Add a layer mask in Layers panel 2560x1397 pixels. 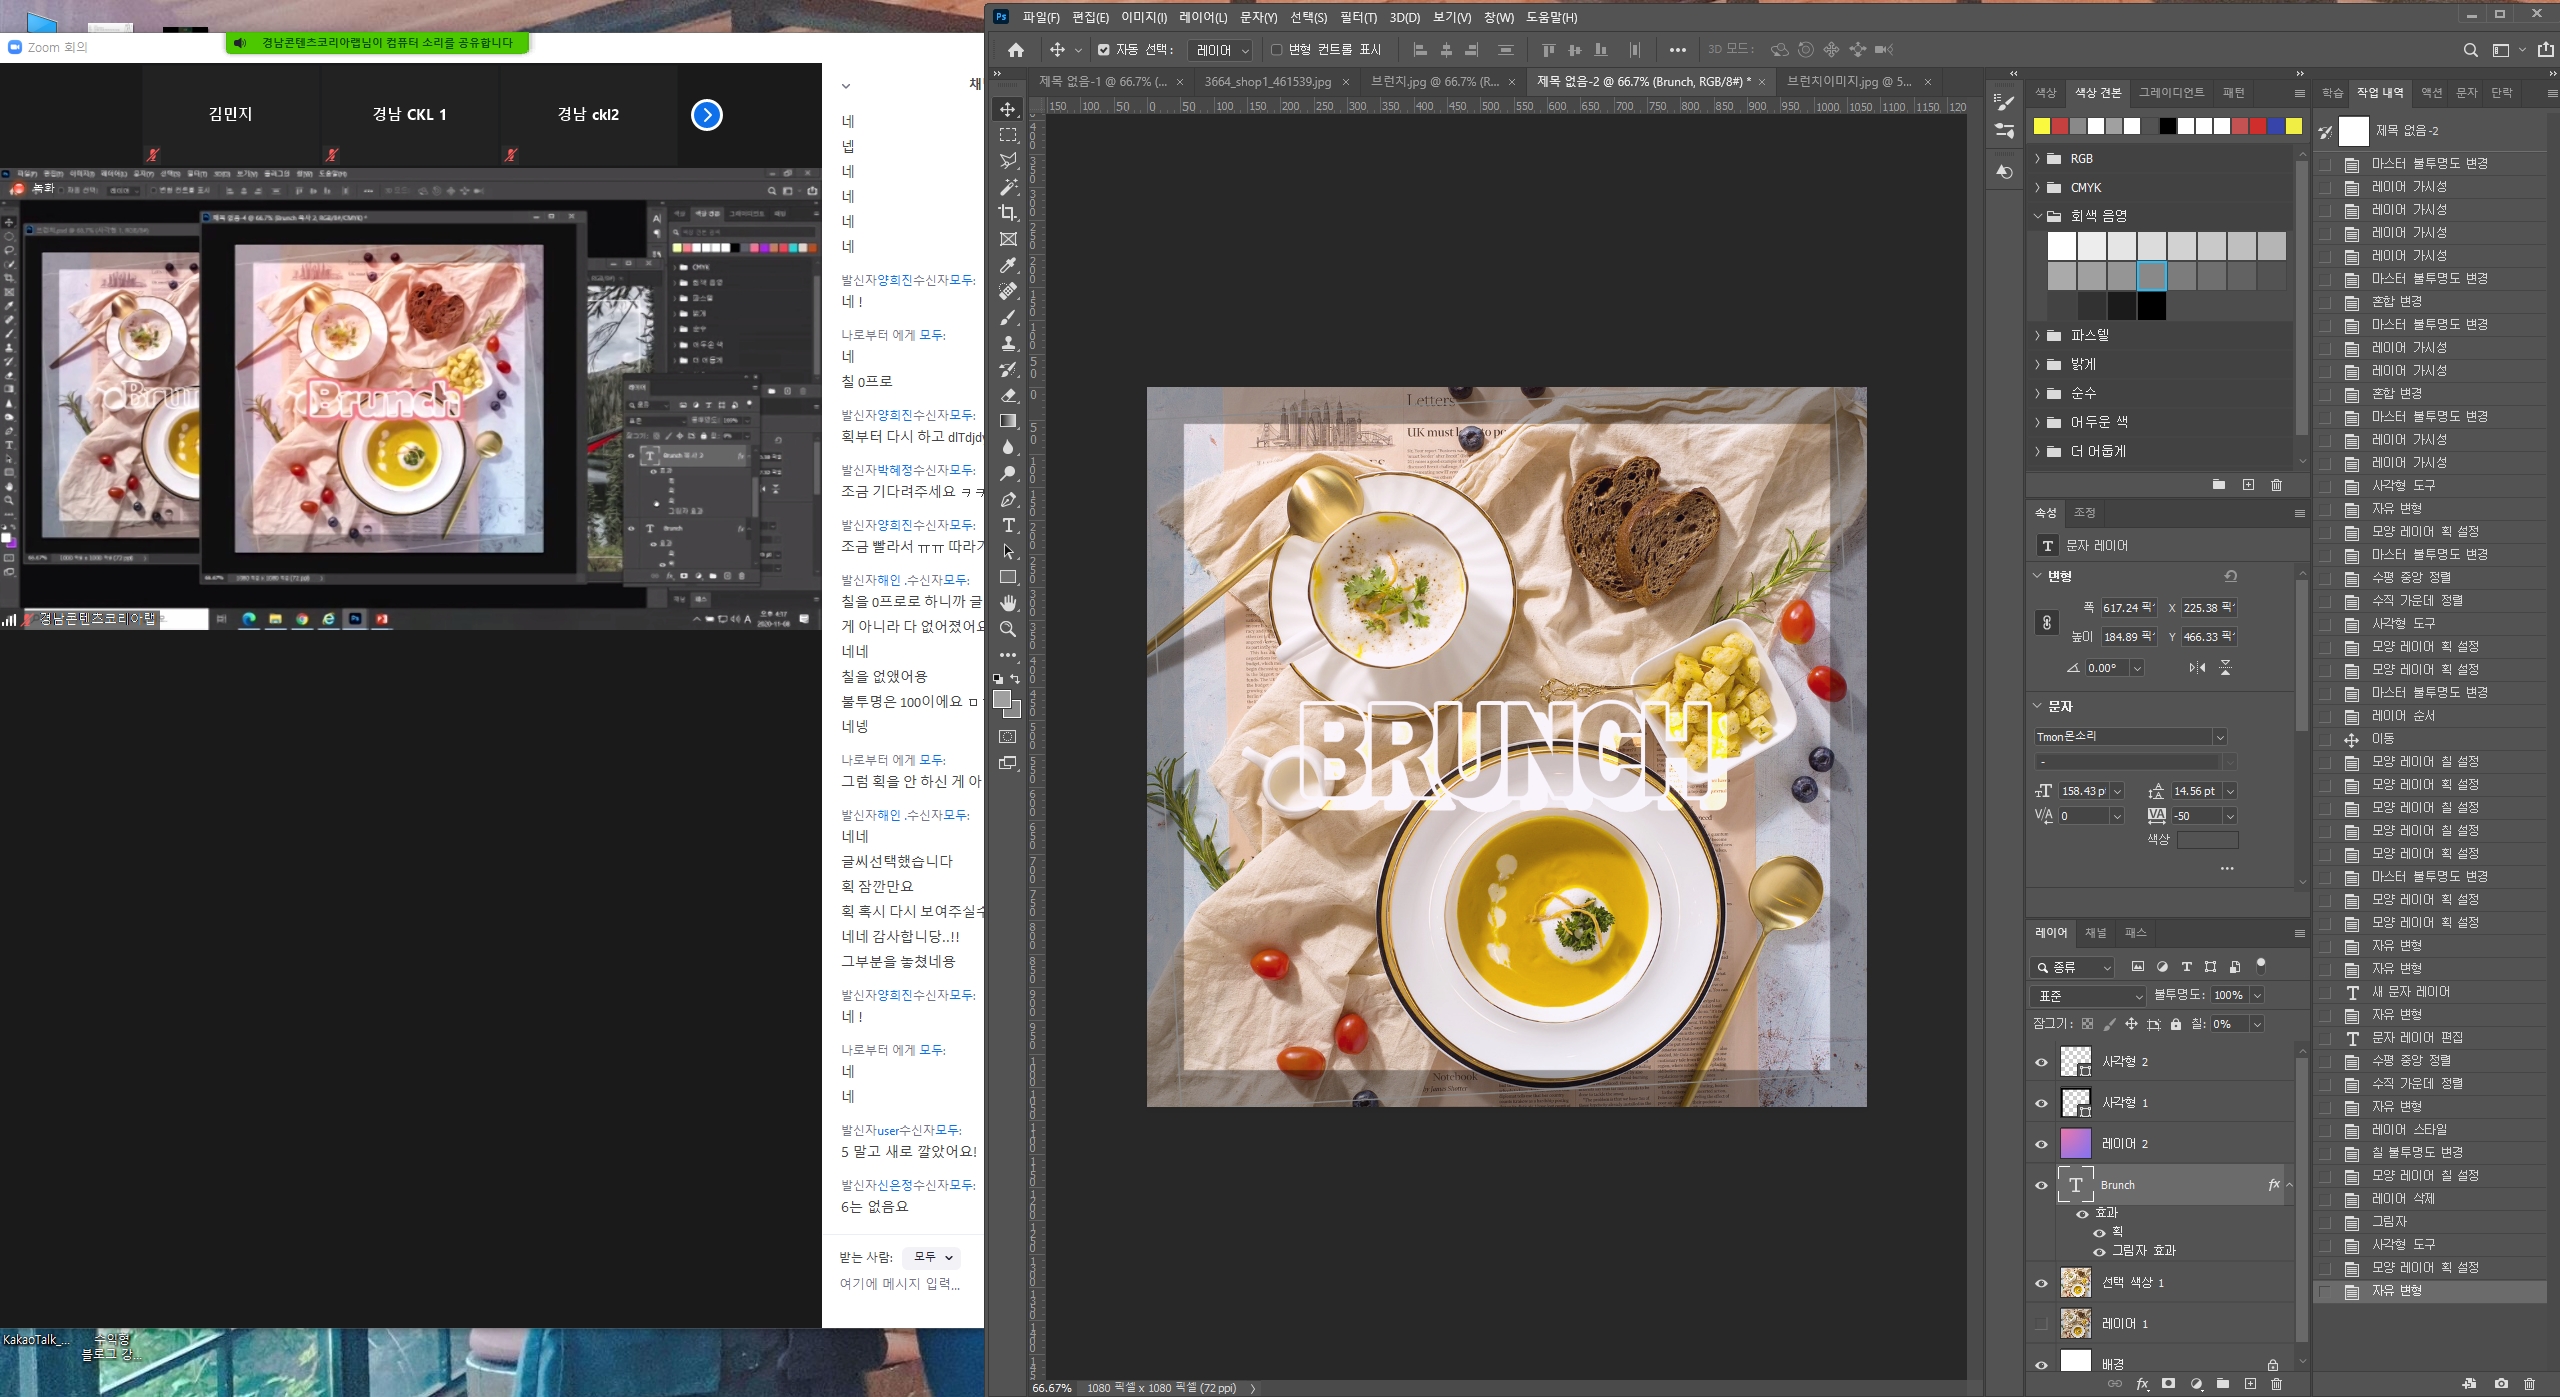[x=2168, y=1384]
